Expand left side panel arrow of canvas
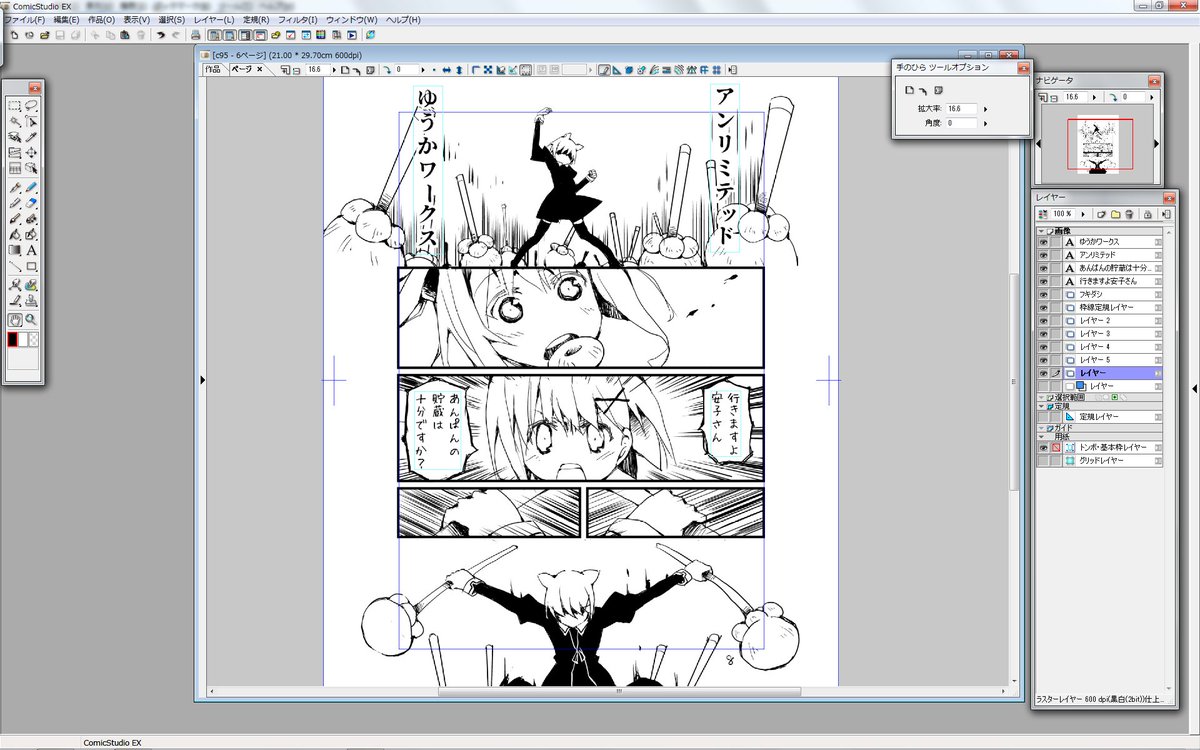This screenshot has height=750, width=1200. tap(203, 379)
